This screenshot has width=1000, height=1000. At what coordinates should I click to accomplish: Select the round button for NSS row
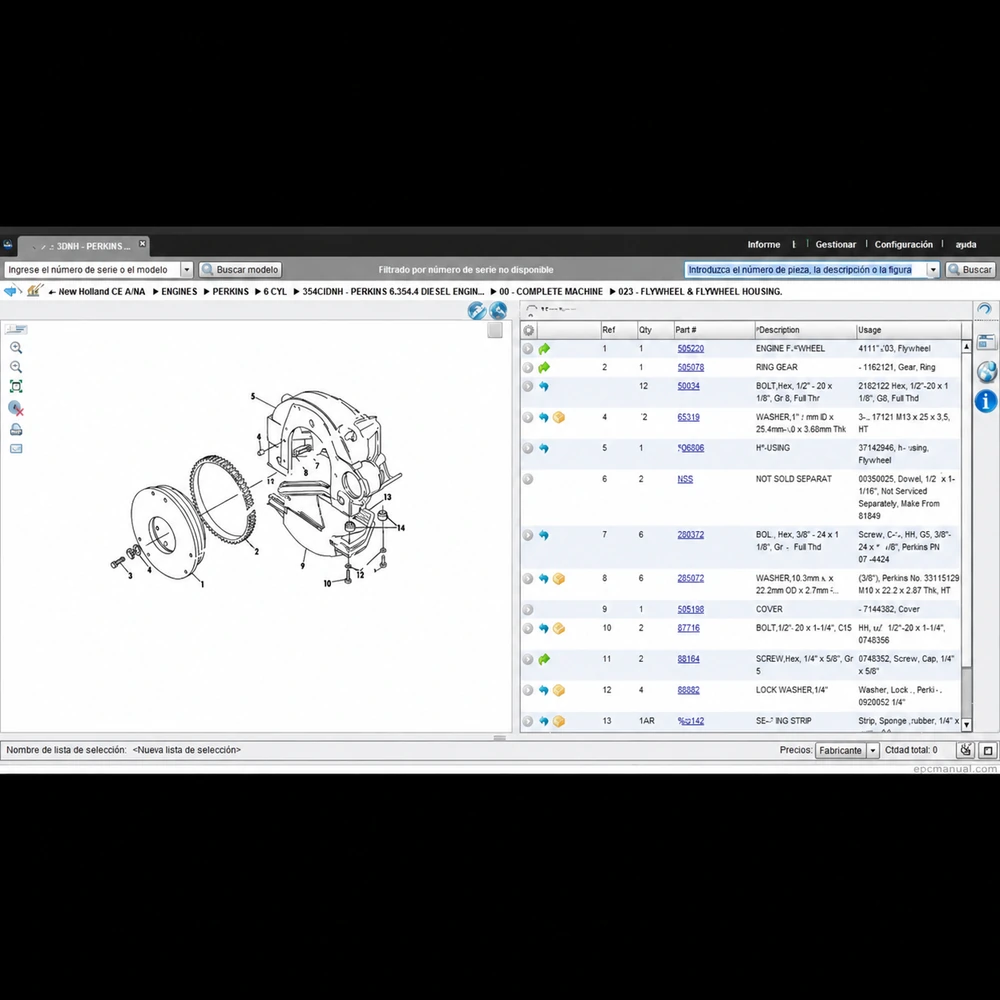pos(527,479)
